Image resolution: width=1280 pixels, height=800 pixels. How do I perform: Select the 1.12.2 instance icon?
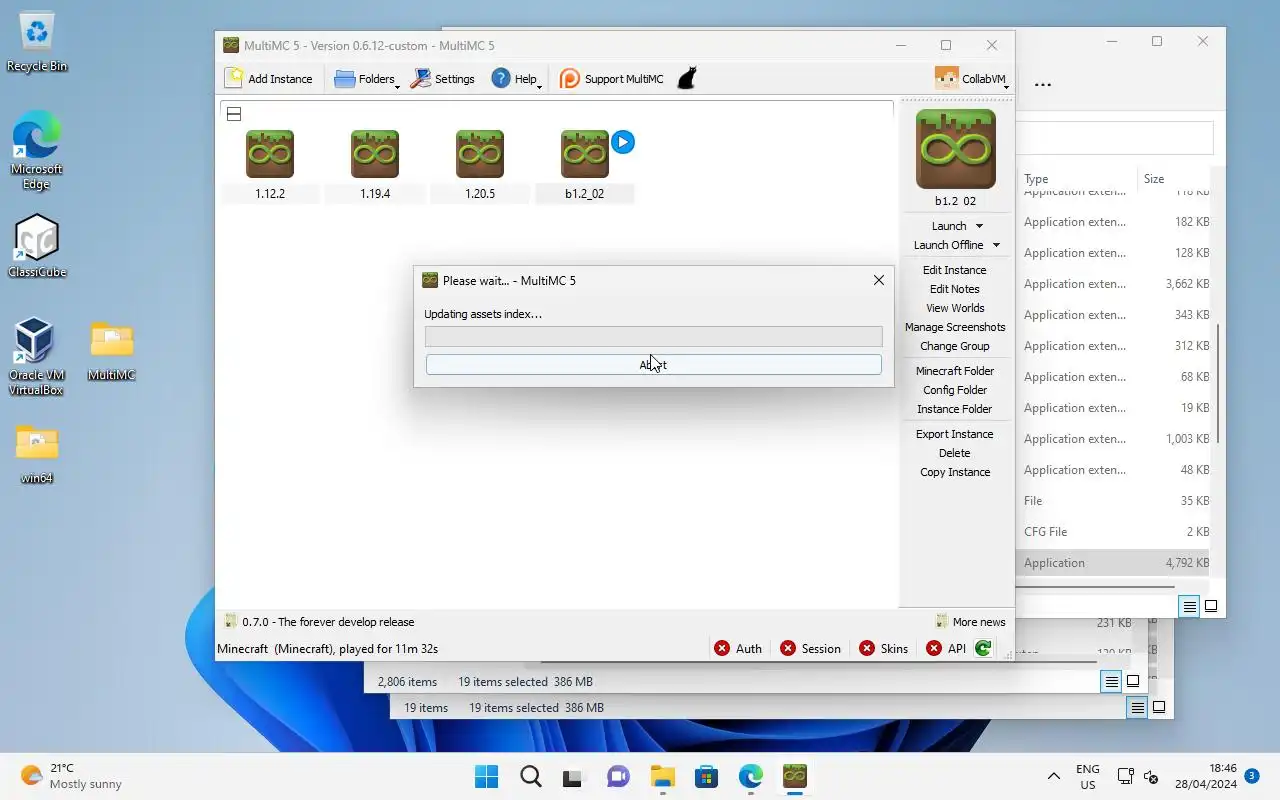(x=270, y=154)
